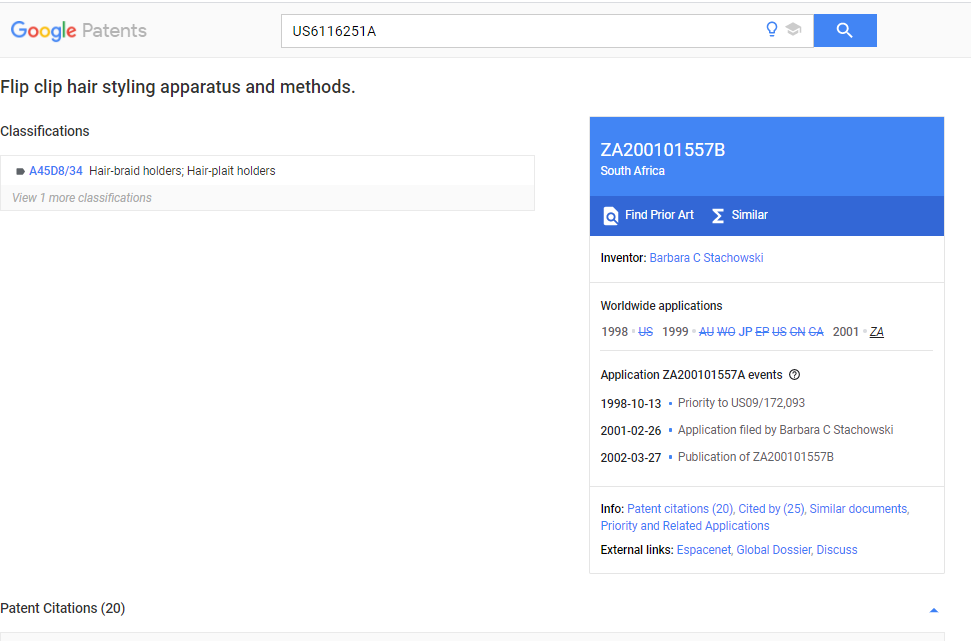Open the A45D8/34 classification link

click(x=56, y=171)
